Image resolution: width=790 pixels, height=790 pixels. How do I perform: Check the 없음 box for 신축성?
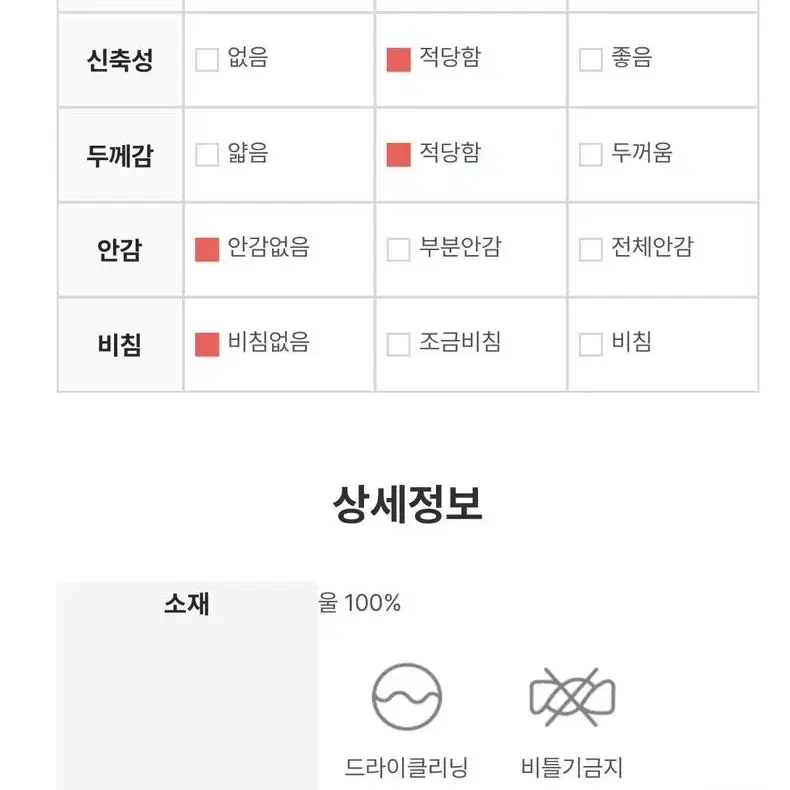point(207,60)
